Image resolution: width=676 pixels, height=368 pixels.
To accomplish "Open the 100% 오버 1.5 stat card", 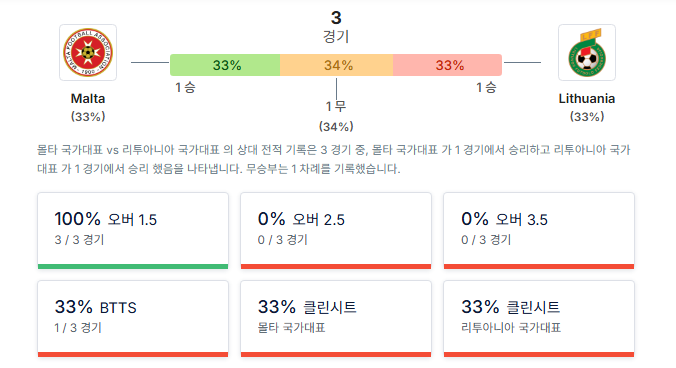I will tap(133, 231).
